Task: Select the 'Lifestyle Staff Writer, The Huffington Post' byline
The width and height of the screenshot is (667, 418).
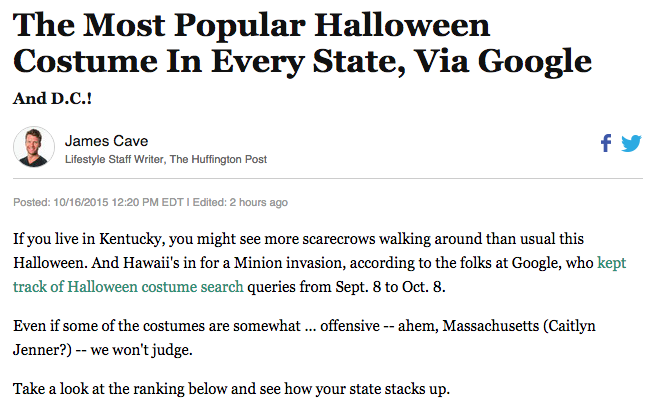Action: [165, 159]
